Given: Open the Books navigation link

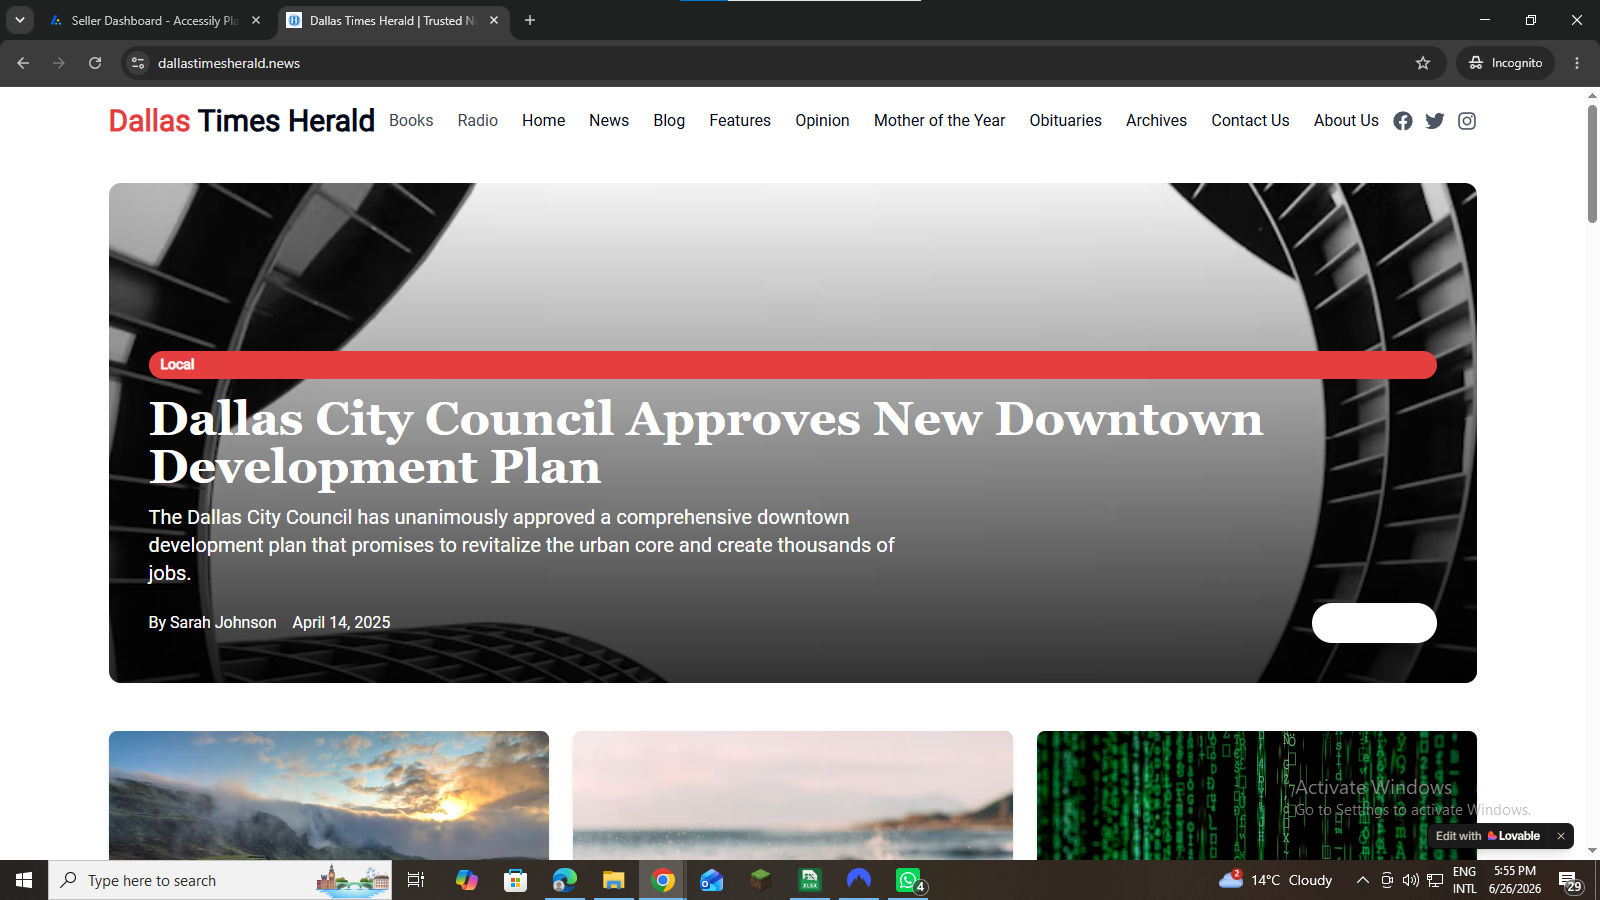Looking at the screenshot, I should (411, 120).
